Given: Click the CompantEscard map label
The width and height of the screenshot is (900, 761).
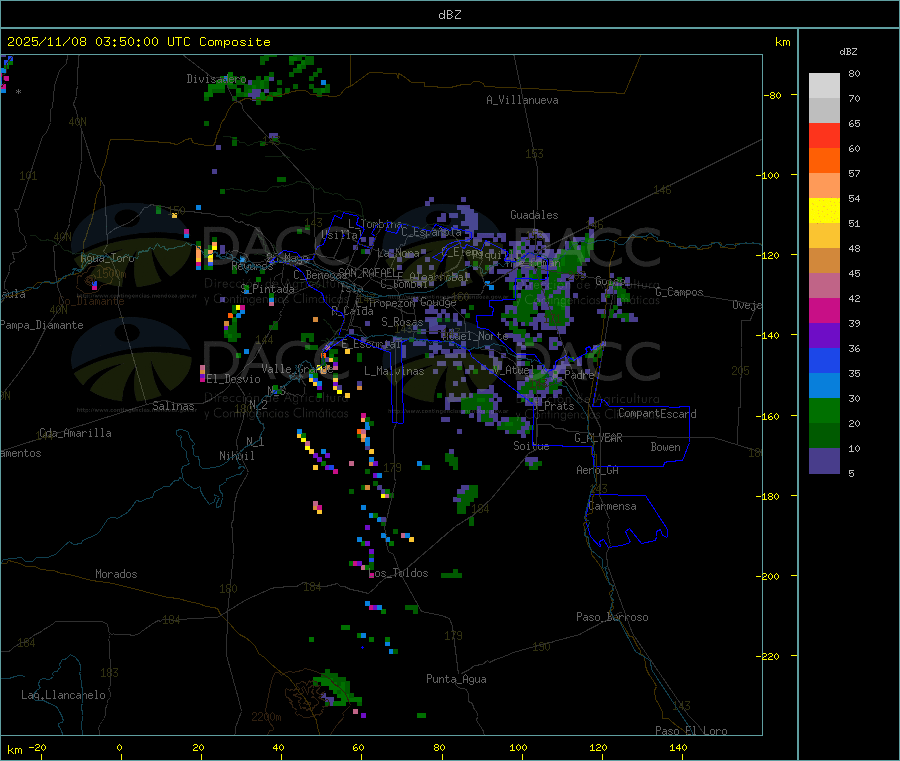Looking at the screenshot, I should [657, 414].
